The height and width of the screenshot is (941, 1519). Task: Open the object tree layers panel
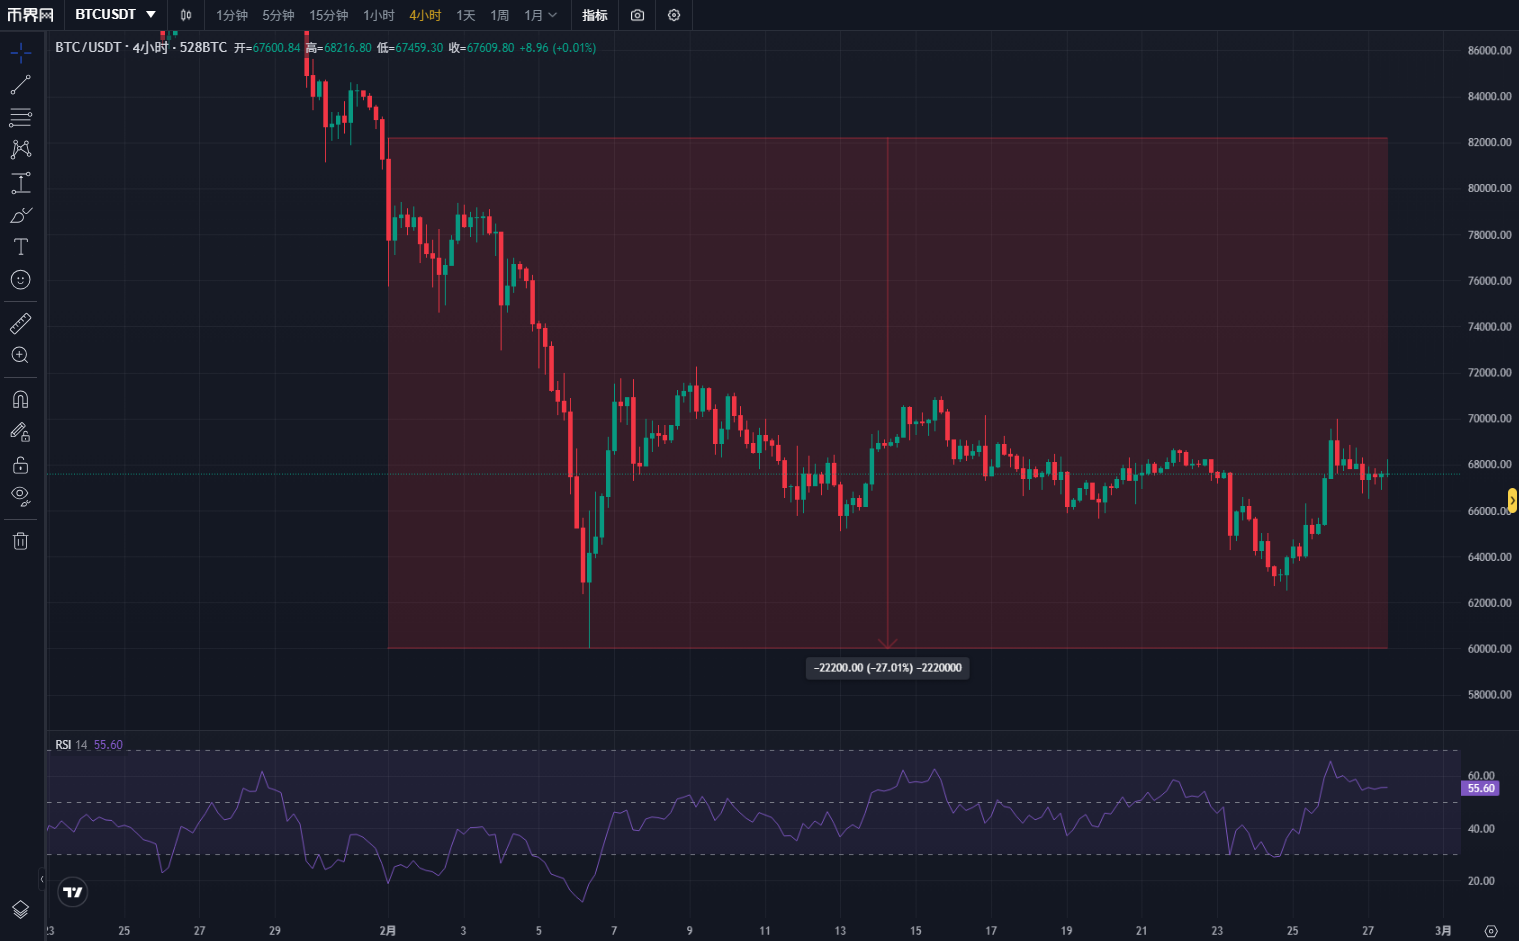(x=20, y=909)
